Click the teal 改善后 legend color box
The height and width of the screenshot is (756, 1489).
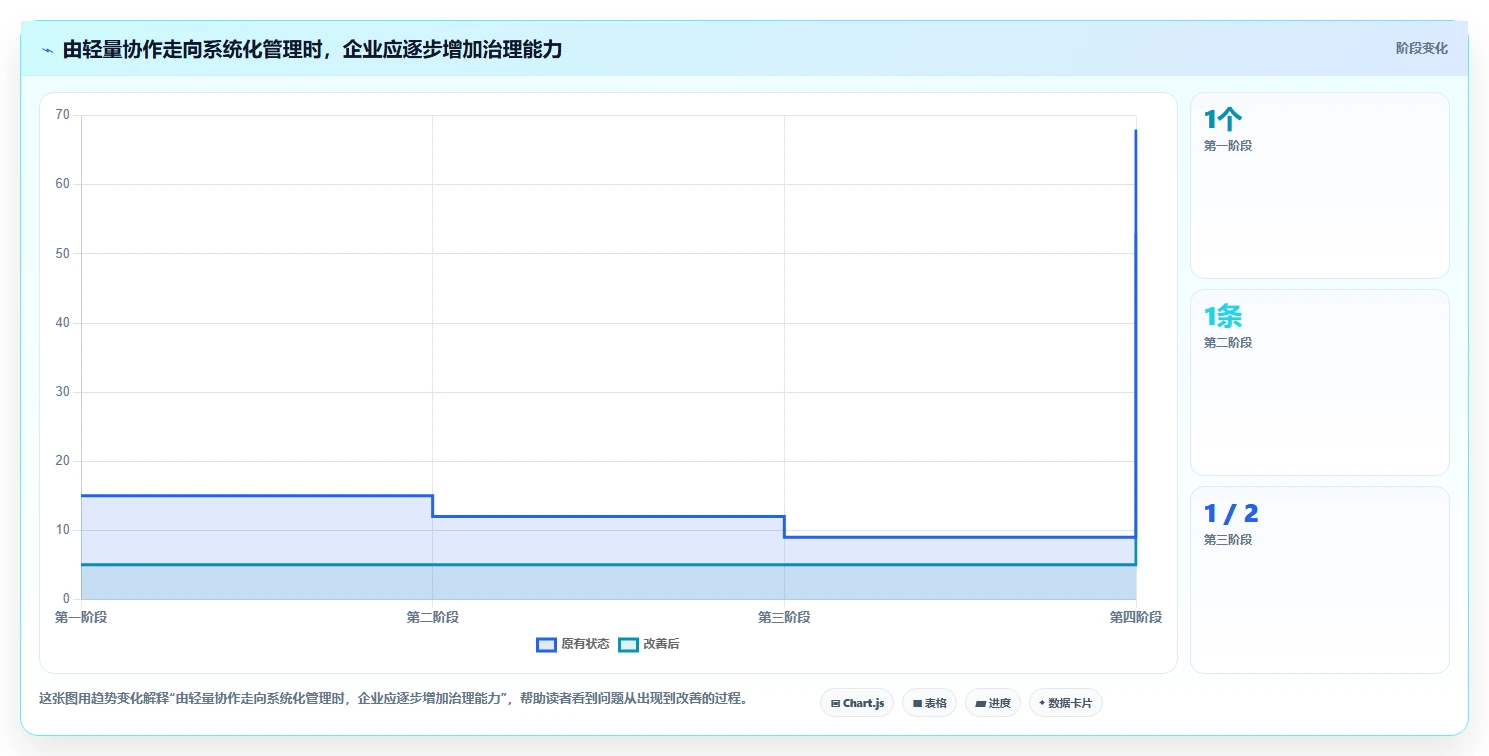click(628, 644)
